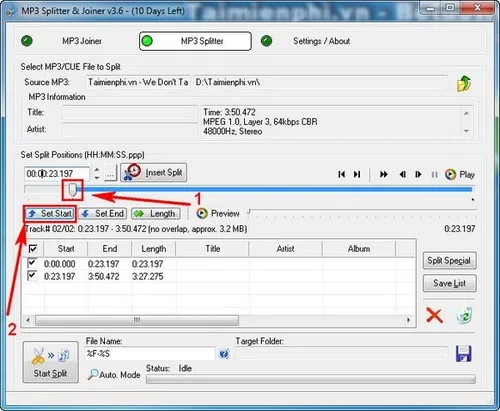Uncheck the track ending at 3:50.472
Screen dimensions: 500x411
pyautogui.click(x=32, y=276)
